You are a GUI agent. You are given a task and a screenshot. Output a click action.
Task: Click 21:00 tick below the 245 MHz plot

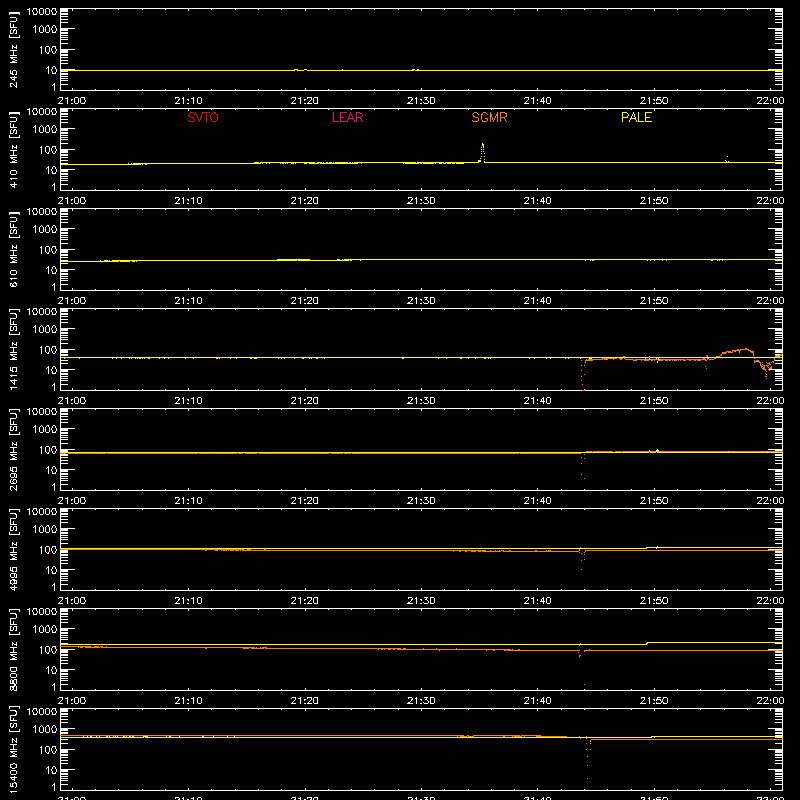pyautogui.click(x=72, y=101)
